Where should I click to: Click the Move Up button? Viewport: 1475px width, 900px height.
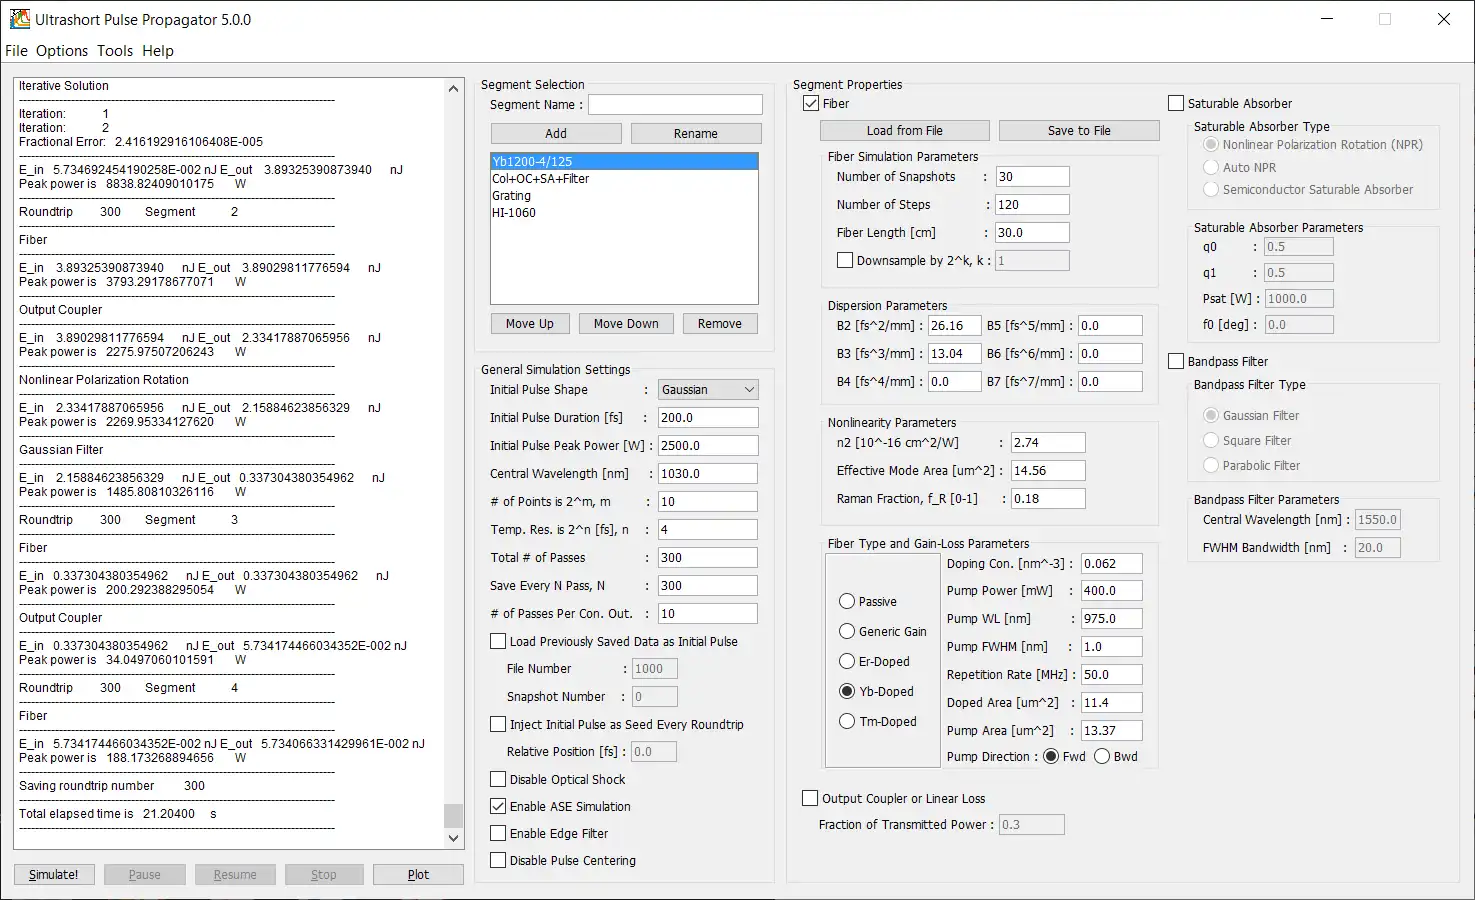(x=530, y=324)
